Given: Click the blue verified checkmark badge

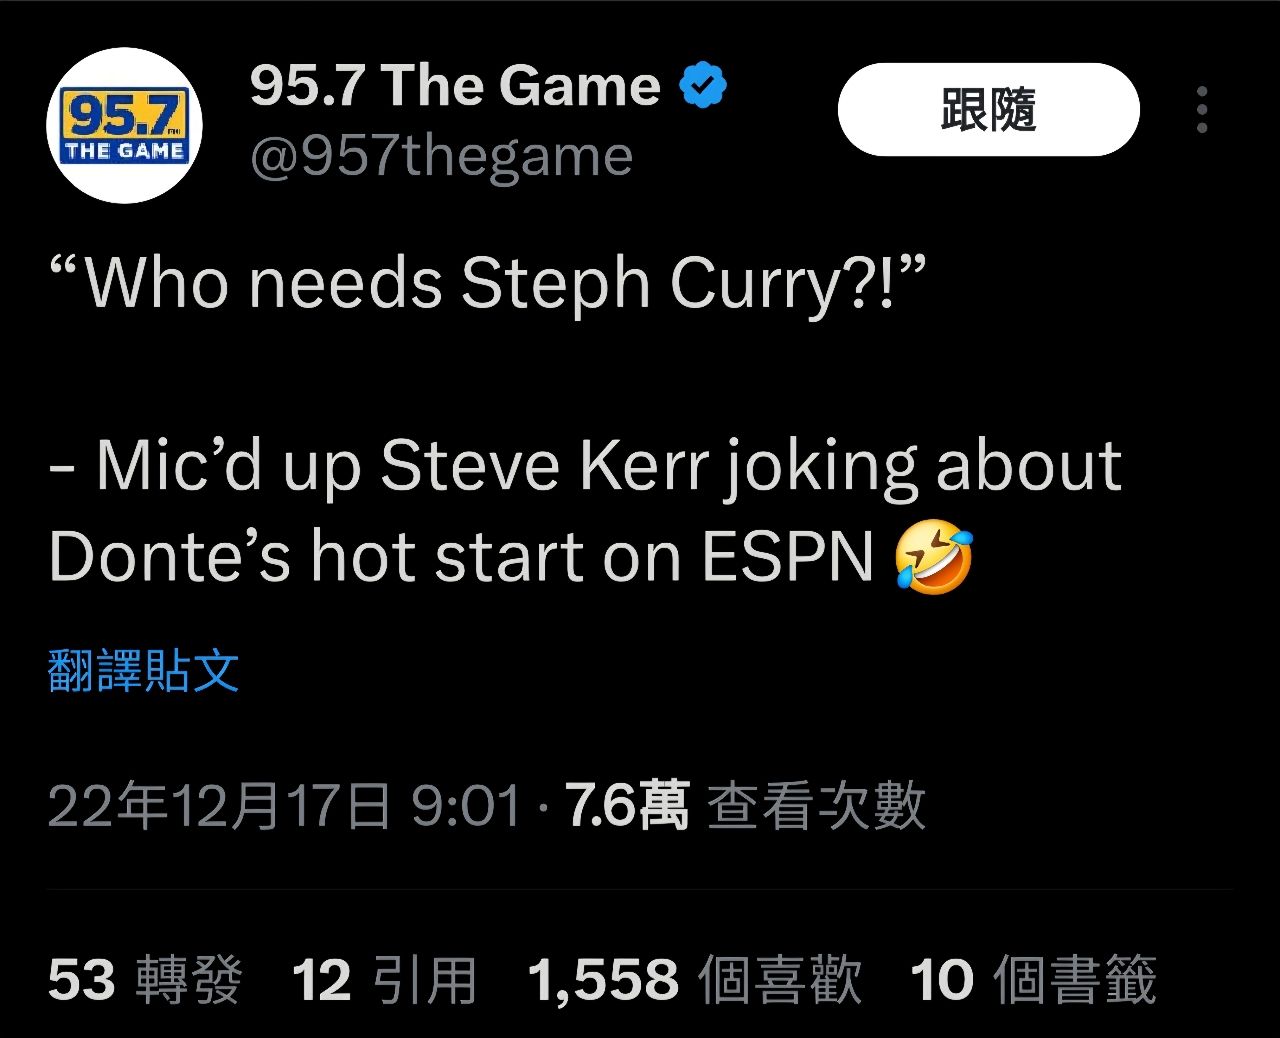Looking at the screenshot, I should (703, 85).
